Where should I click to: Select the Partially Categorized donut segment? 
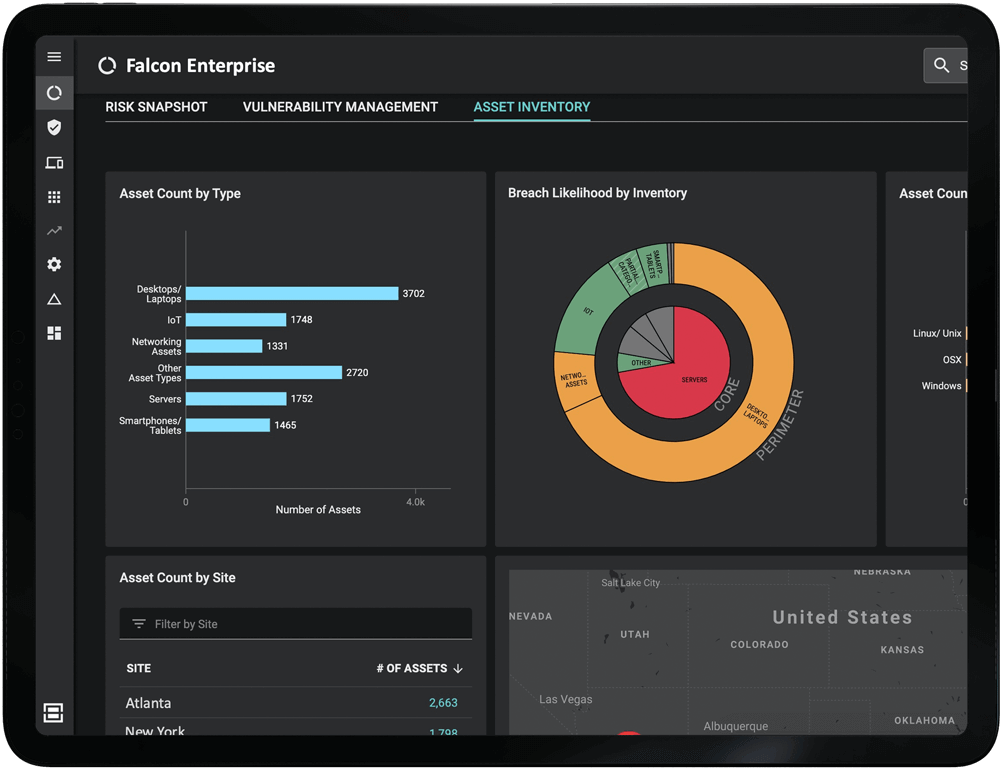pyautogui.click(x=629, y=272)
